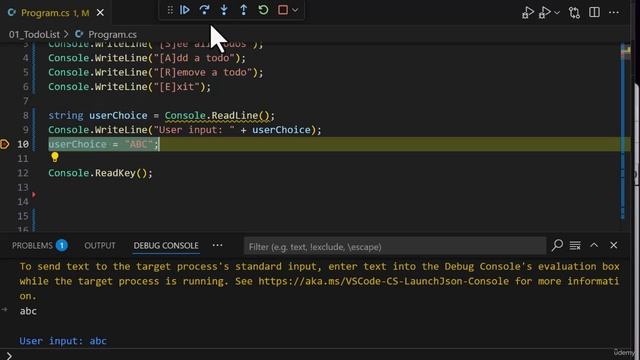
Task: Click the string userChoice declaration line
Action: (x=162, y=116)
